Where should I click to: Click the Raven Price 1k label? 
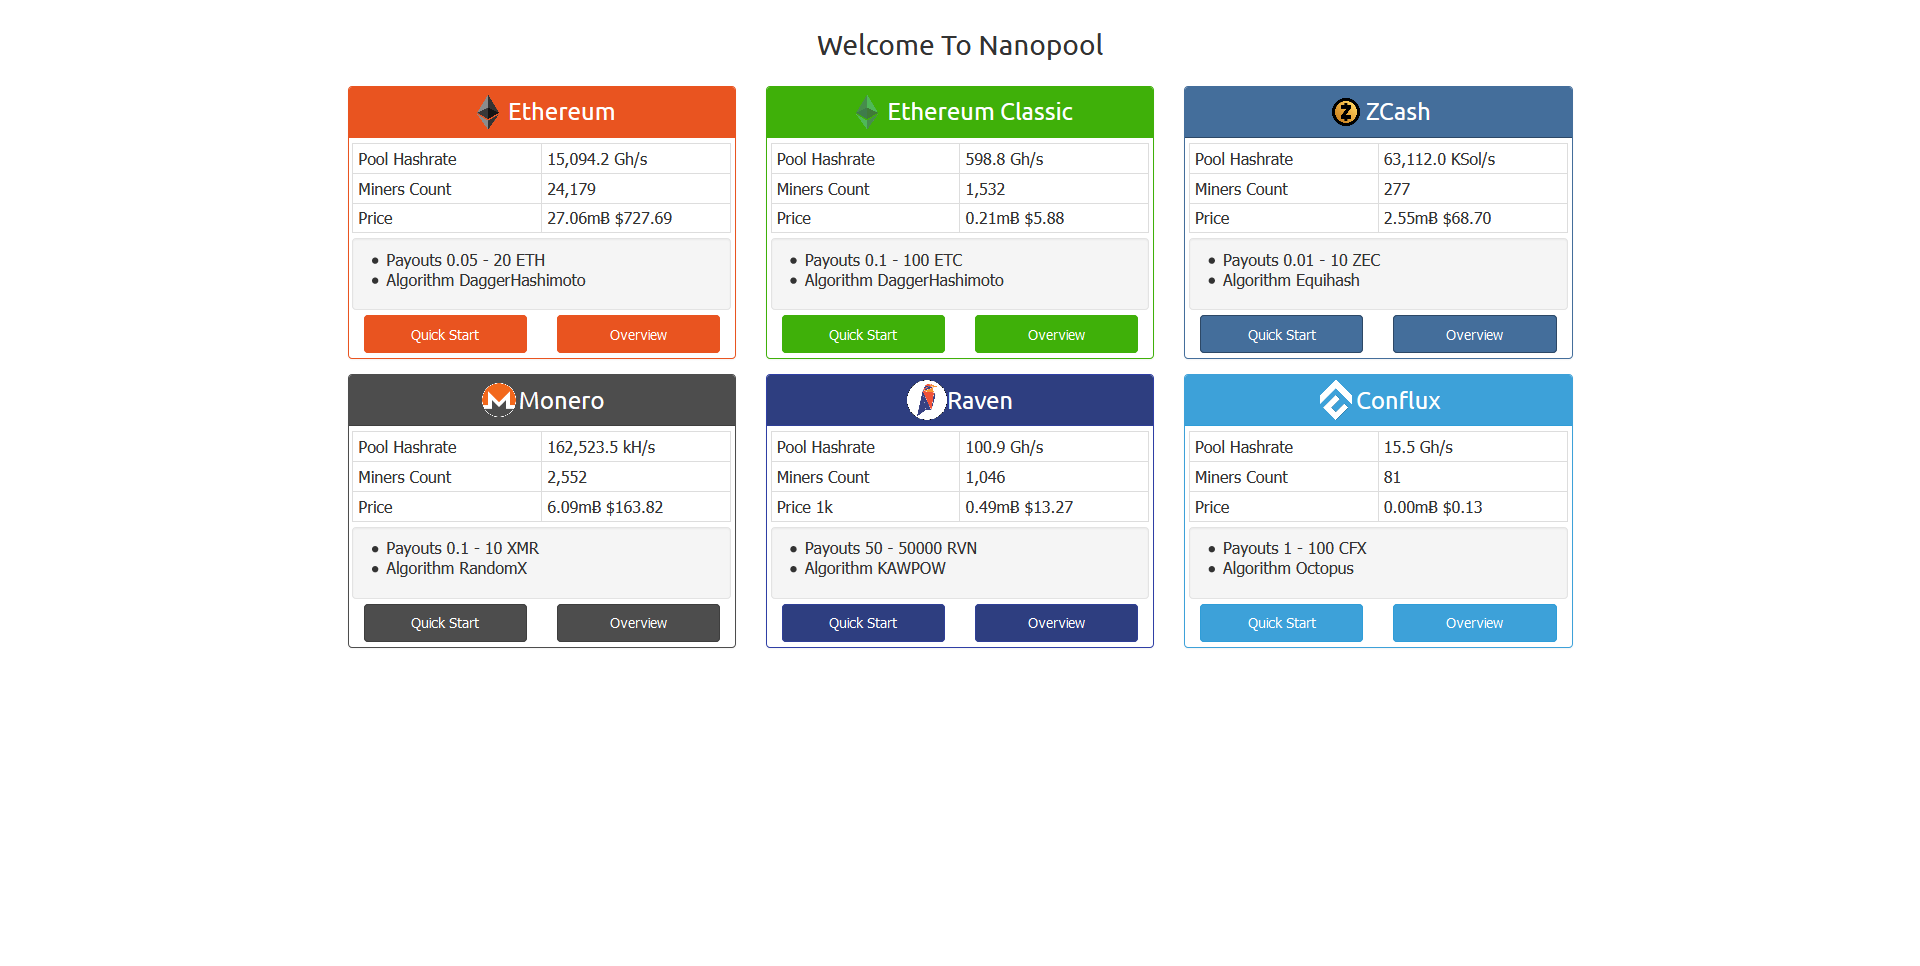pos(804,507)
